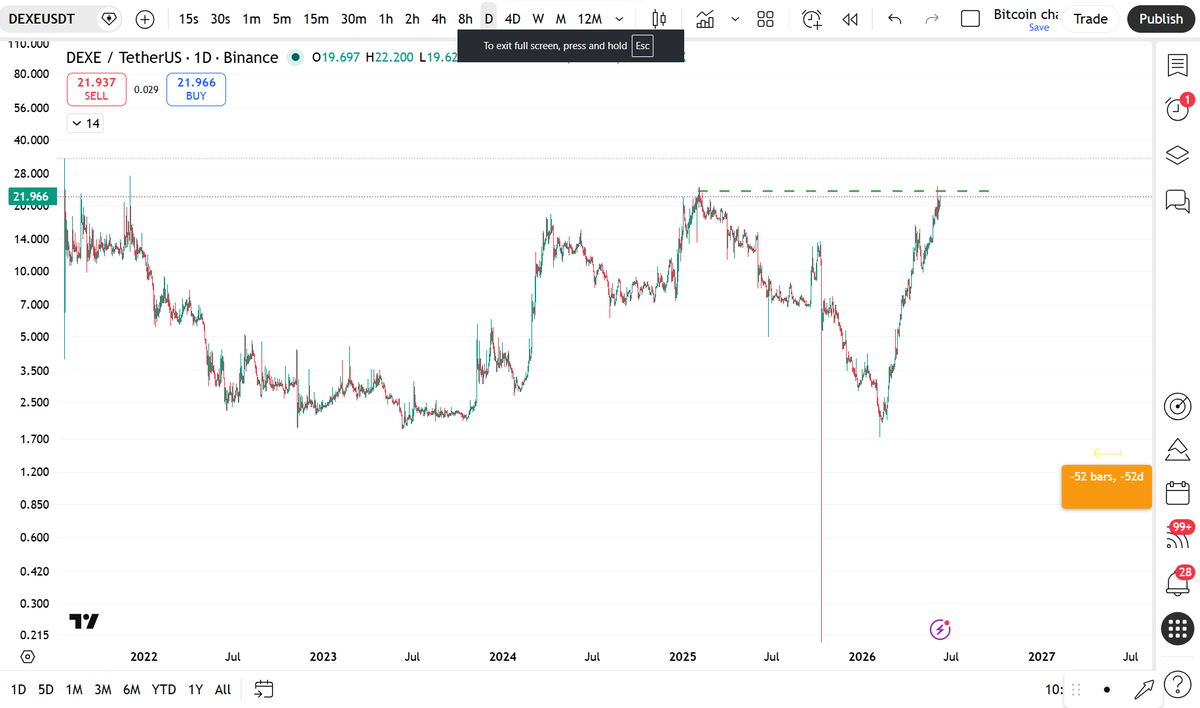The image size is (1200, 708).
Task: Open the chats speech bubble icon
Action: point(1177,200)
